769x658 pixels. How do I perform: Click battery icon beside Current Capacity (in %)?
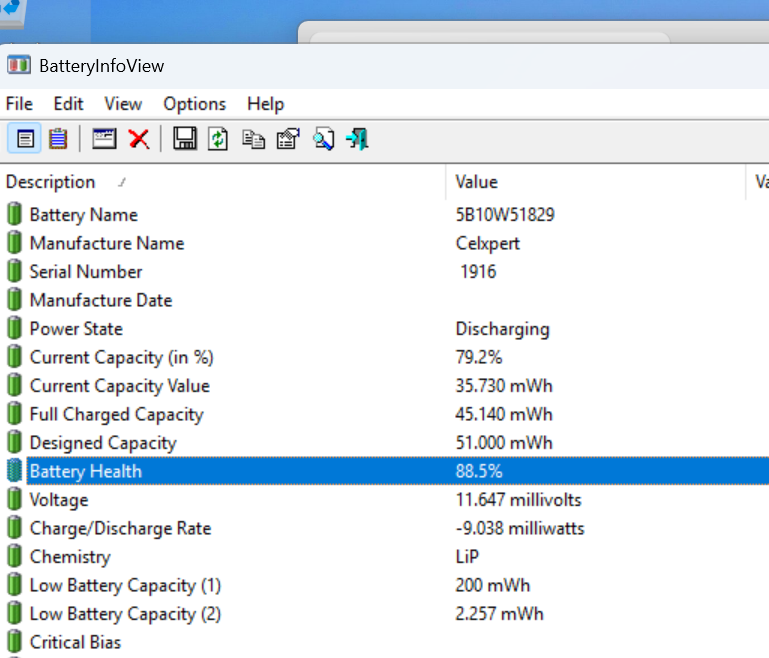click(x=15, y=356)
